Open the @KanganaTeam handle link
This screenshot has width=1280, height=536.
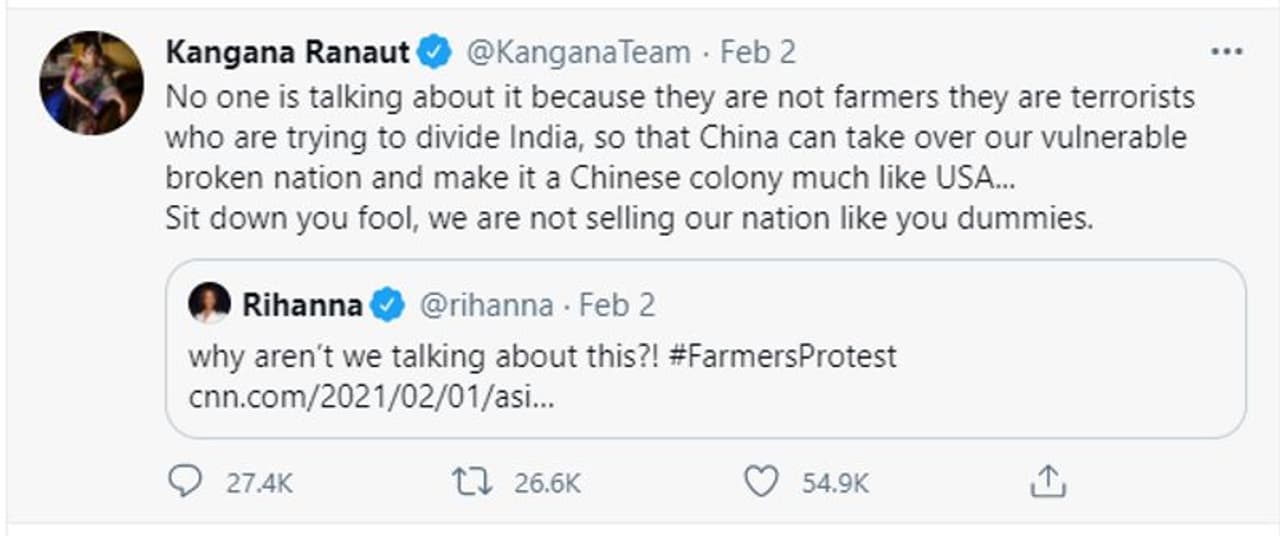pyautogui.click(x=579, y=52)
